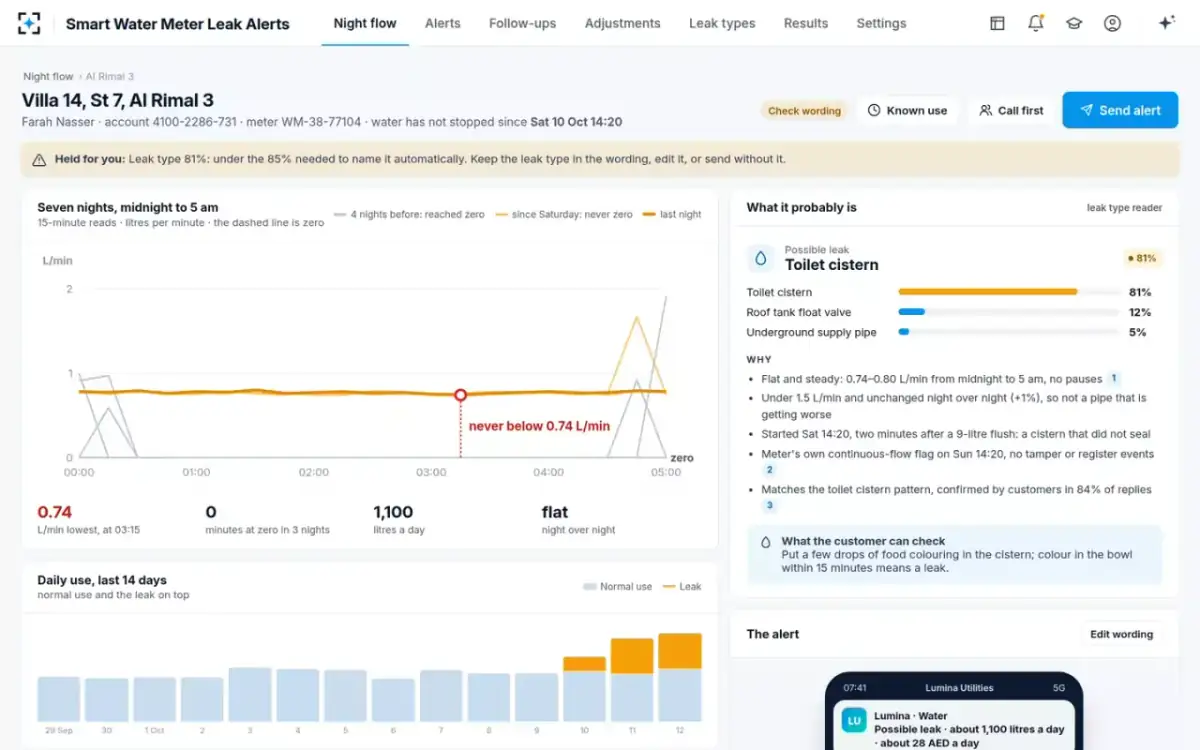Screen dimensions: 1200x750
Task: Open the layout panel icon in header
Action: pyautogui.click(x=997, y=23)
